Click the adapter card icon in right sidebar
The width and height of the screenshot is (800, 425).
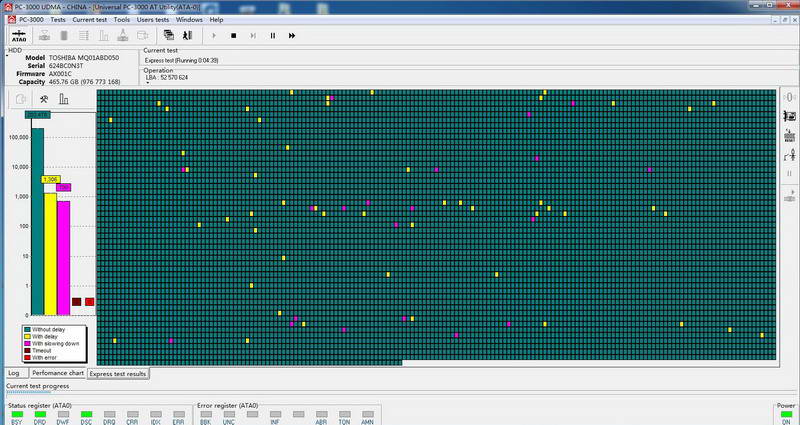790,116
